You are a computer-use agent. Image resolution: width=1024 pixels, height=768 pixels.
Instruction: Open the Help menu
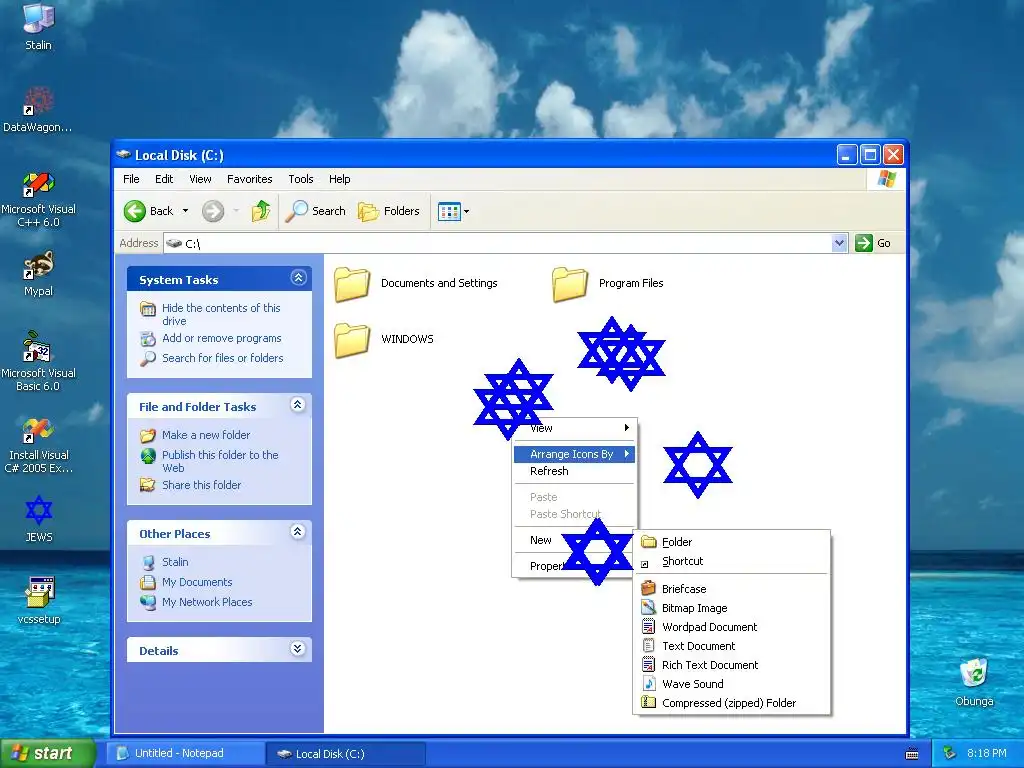tap(340, 179)
